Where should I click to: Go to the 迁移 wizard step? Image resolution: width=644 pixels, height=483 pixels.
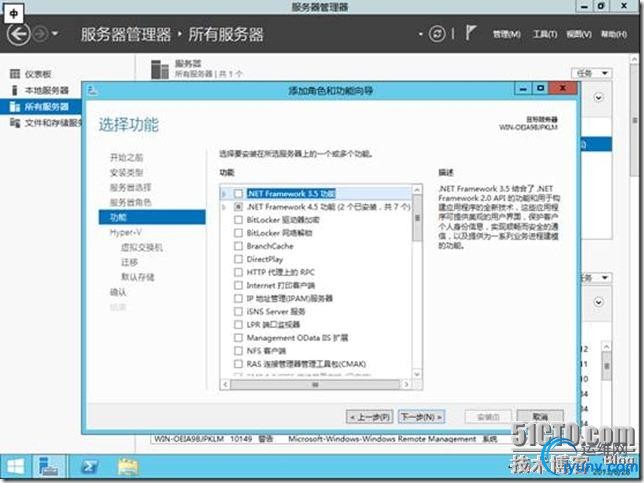pyautogui.click(x=129, y=262)
